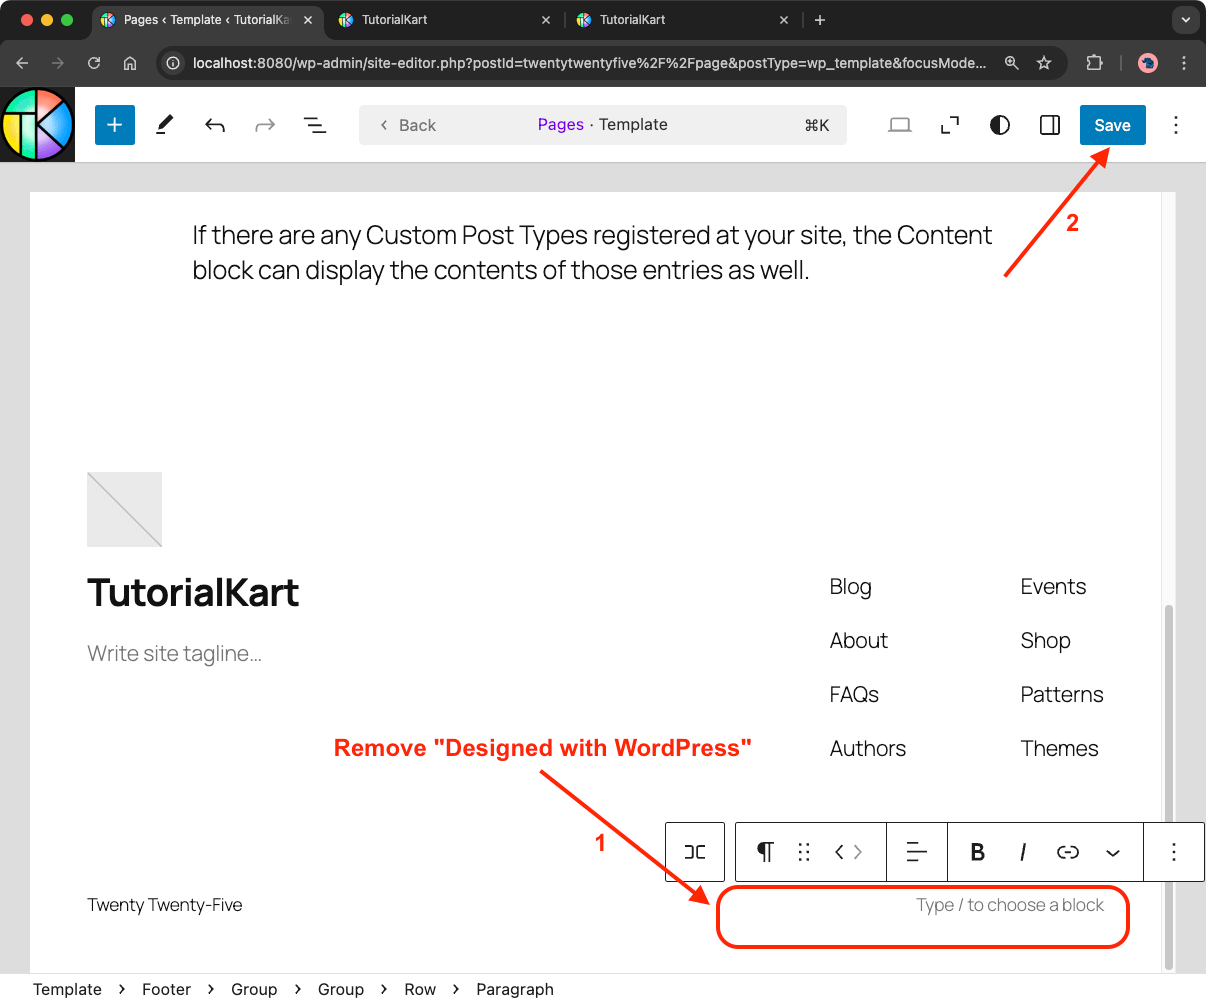Open block toolbar three-dot Options
The width and height of the screenshot is (1206, 1004).
[1174, 852]
